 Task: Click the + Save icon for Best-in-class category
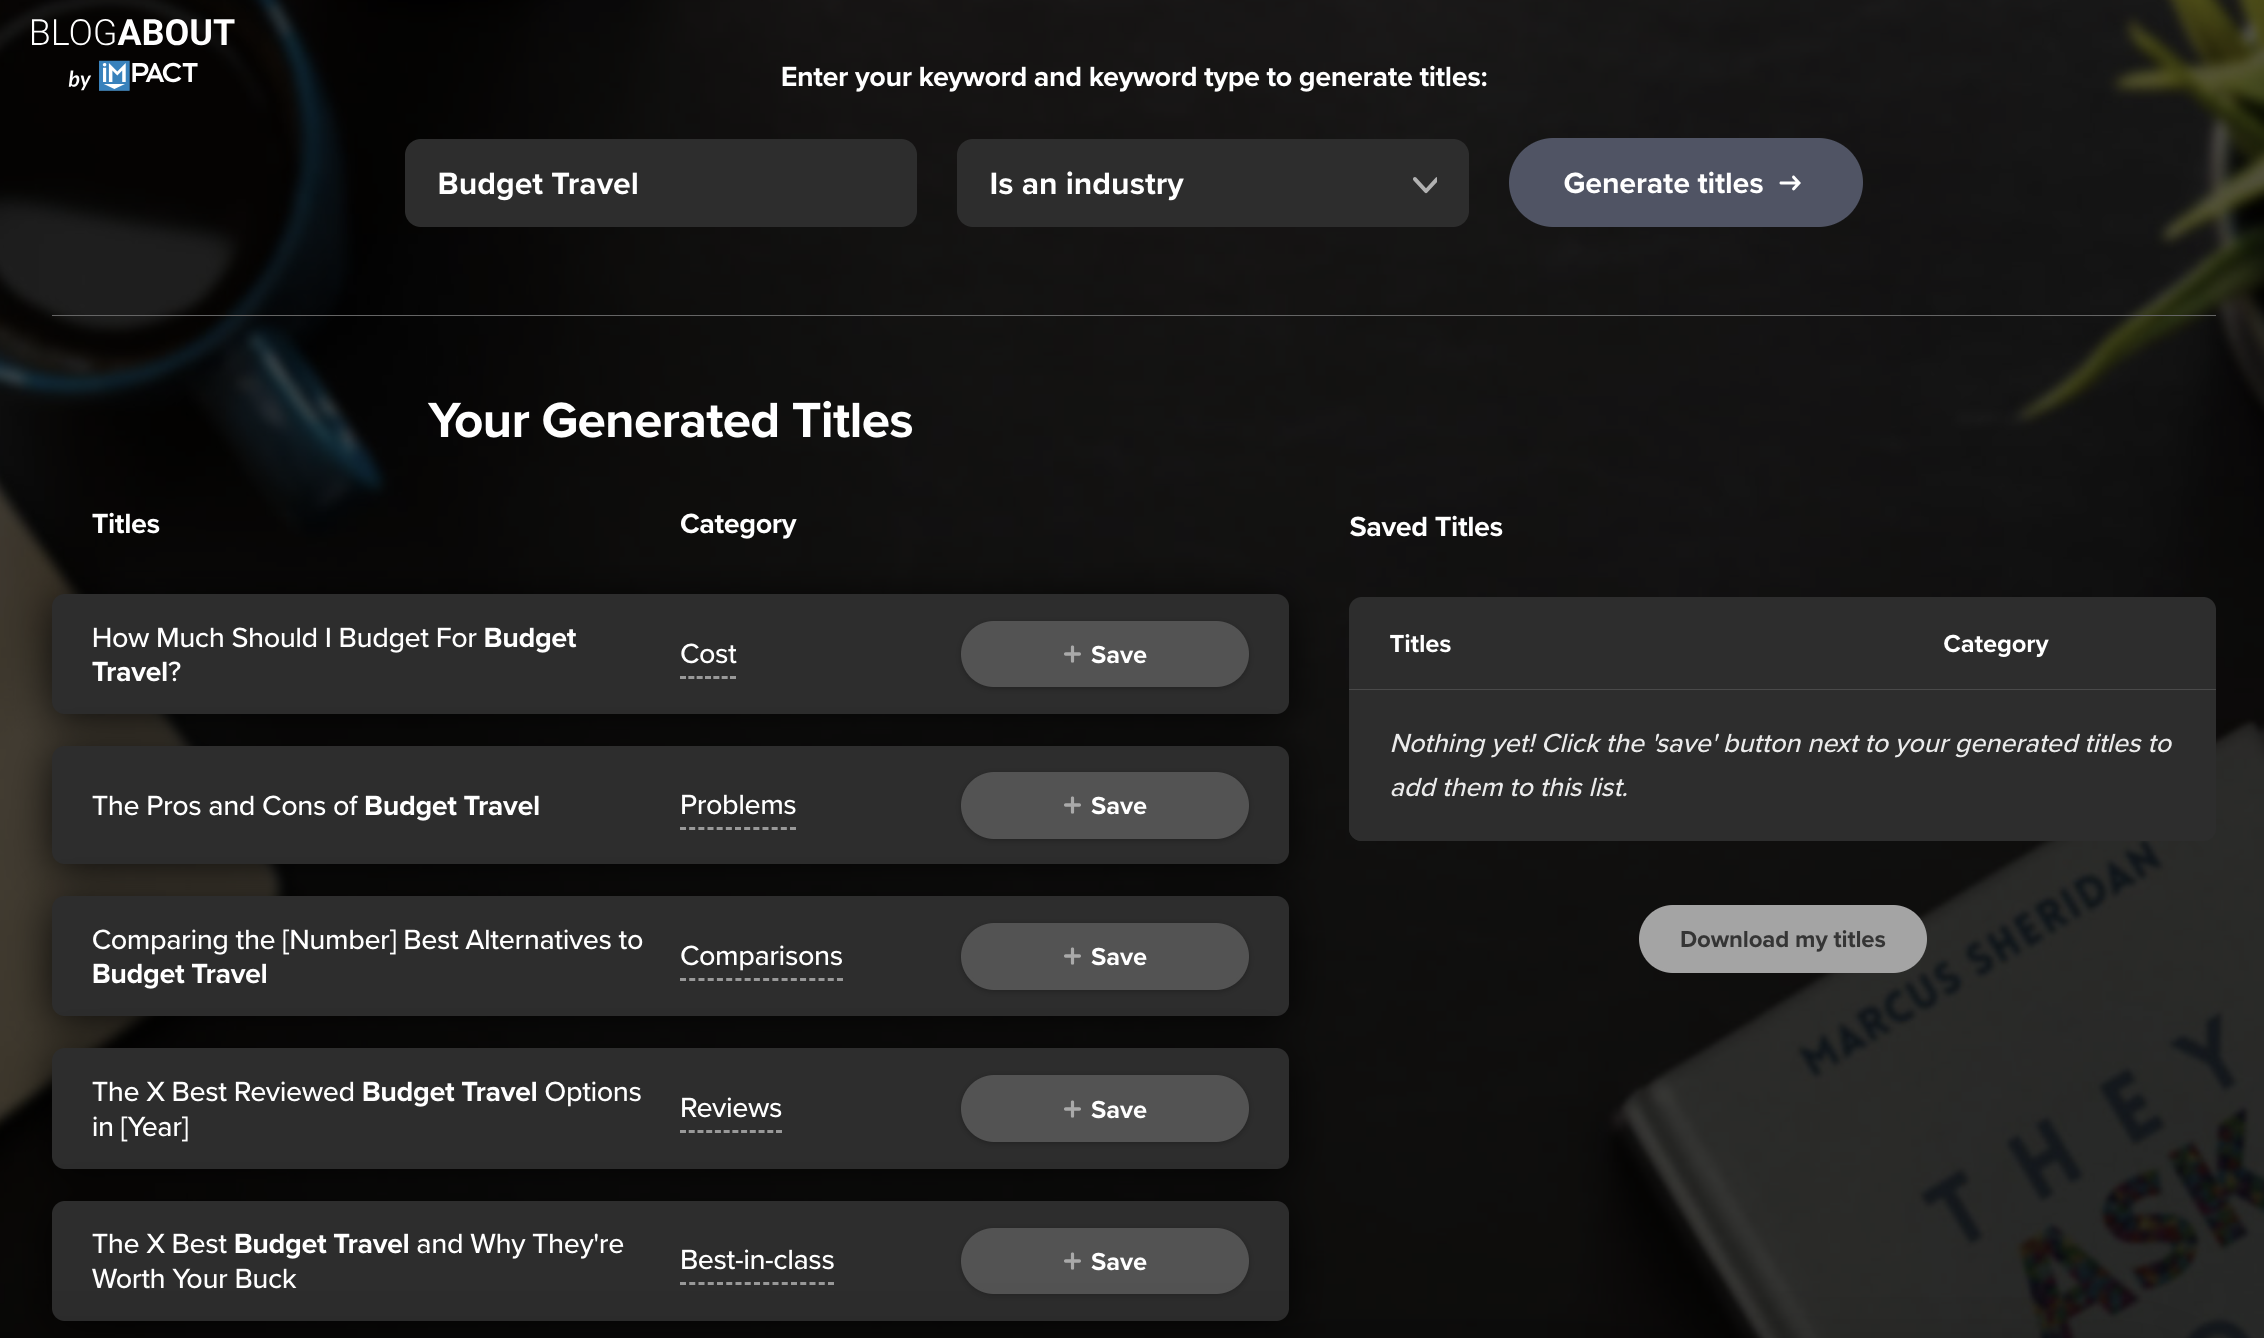click(x=1105, y=1258)
